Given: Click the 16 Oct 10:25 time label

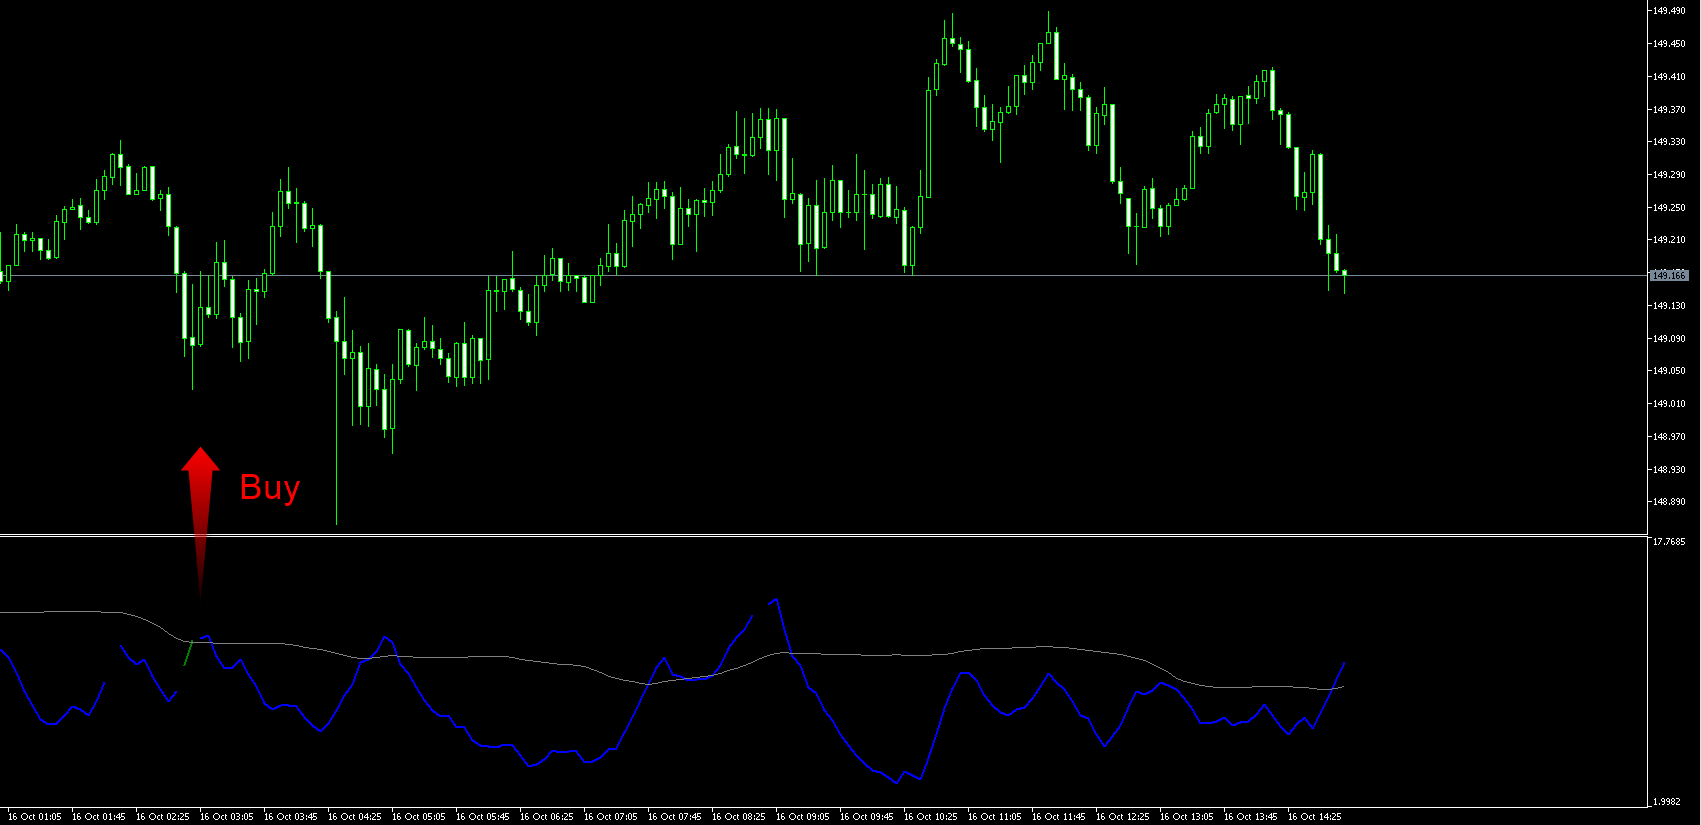Looking at the screenshot, I should tap(930, 817).
